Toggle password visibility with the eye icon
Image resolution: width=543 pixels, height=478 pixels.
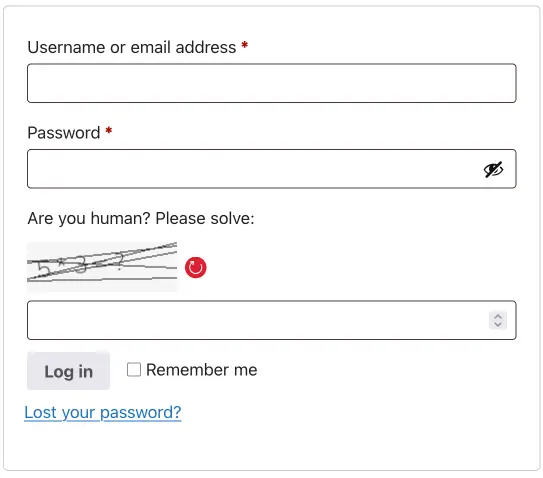(x=493, y=169)
